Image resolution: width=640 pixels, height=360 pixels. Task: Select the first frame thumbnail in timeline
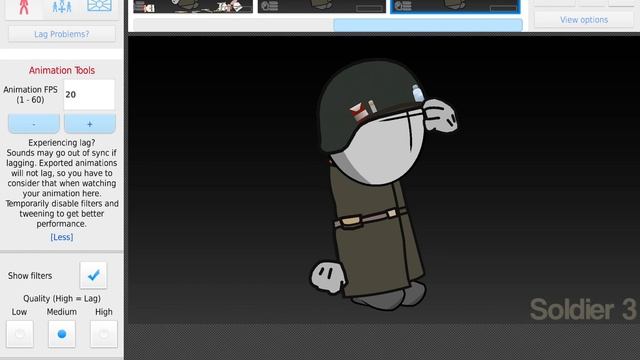tap(193, 6)
